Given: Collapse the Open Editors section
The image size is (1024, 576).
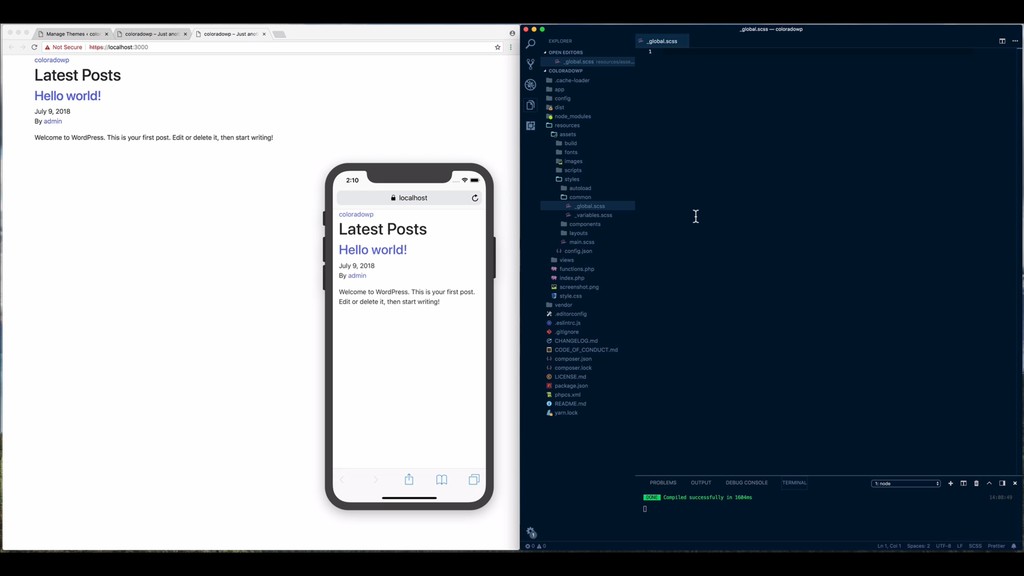Looking at the screenshot, I should point(566,52).
